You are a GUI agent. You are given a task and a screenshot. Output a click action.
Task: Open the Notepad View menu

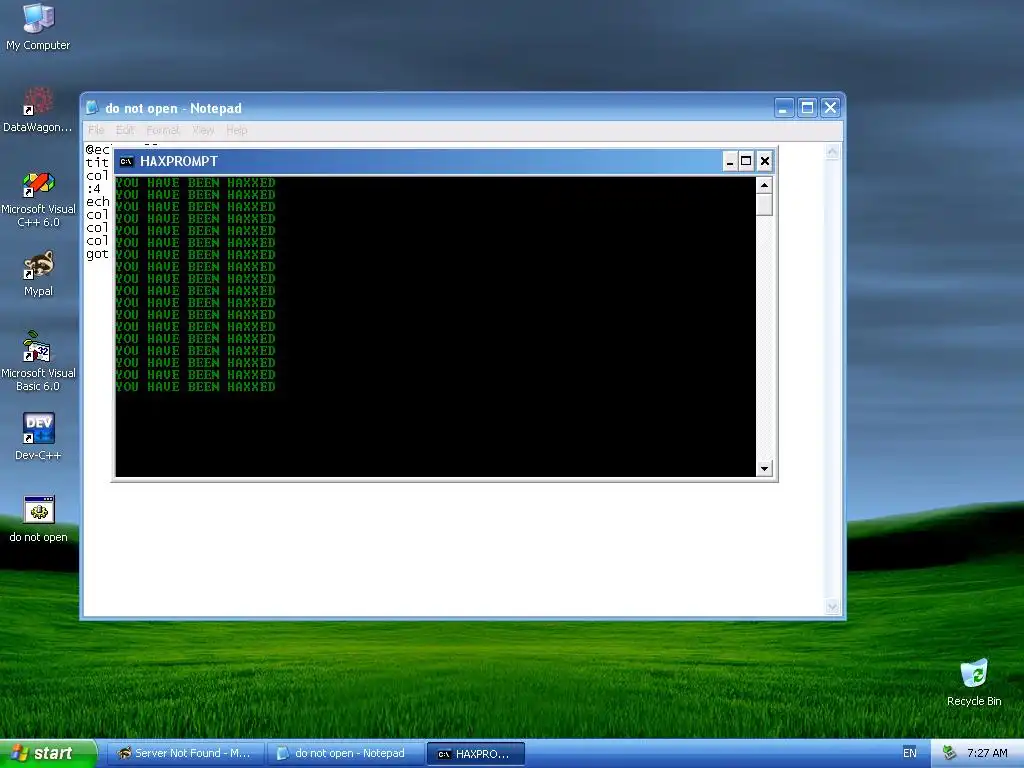tap(203, 130)
